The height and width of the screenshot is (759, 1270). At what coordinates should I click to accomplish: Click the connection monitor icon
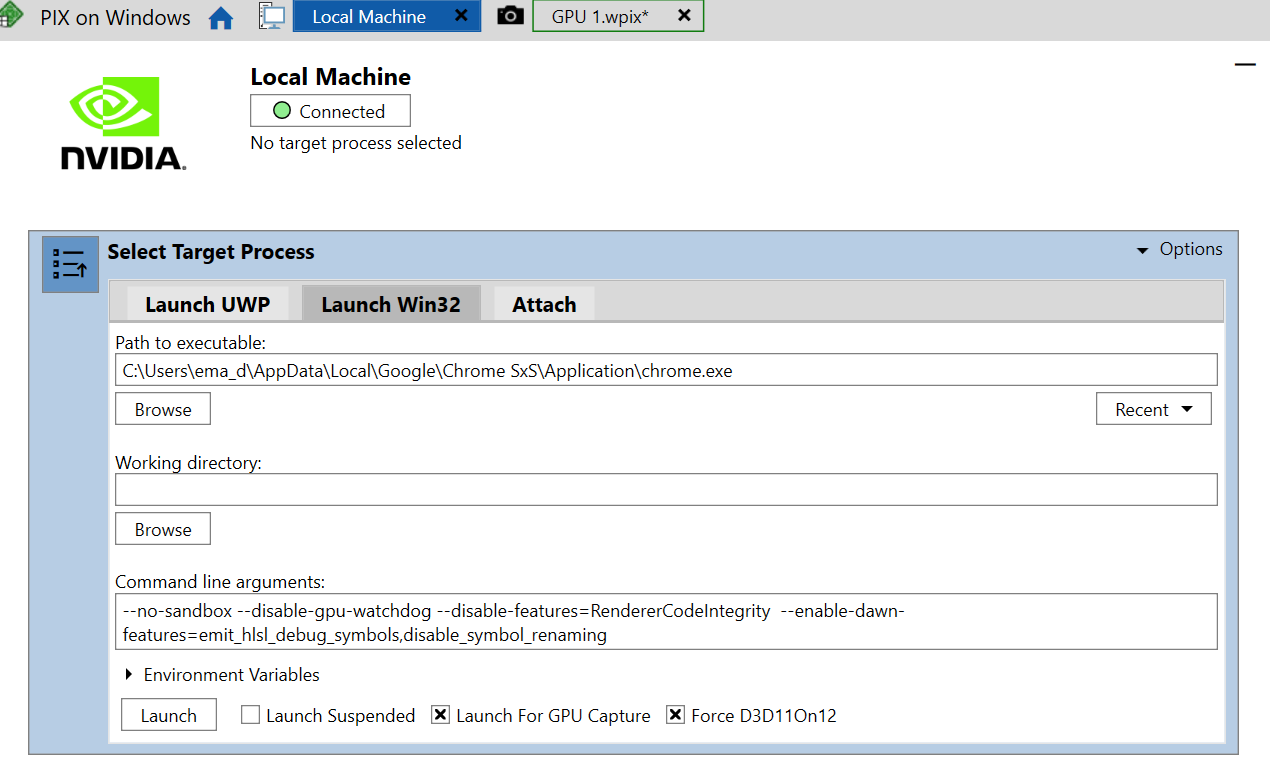coord(271,16)
